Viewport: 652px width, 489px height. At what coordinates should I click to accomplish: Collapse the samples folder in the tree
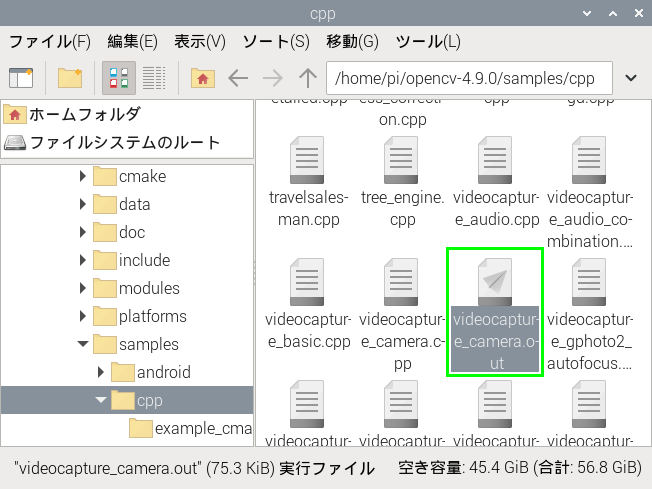pos(83,344)
